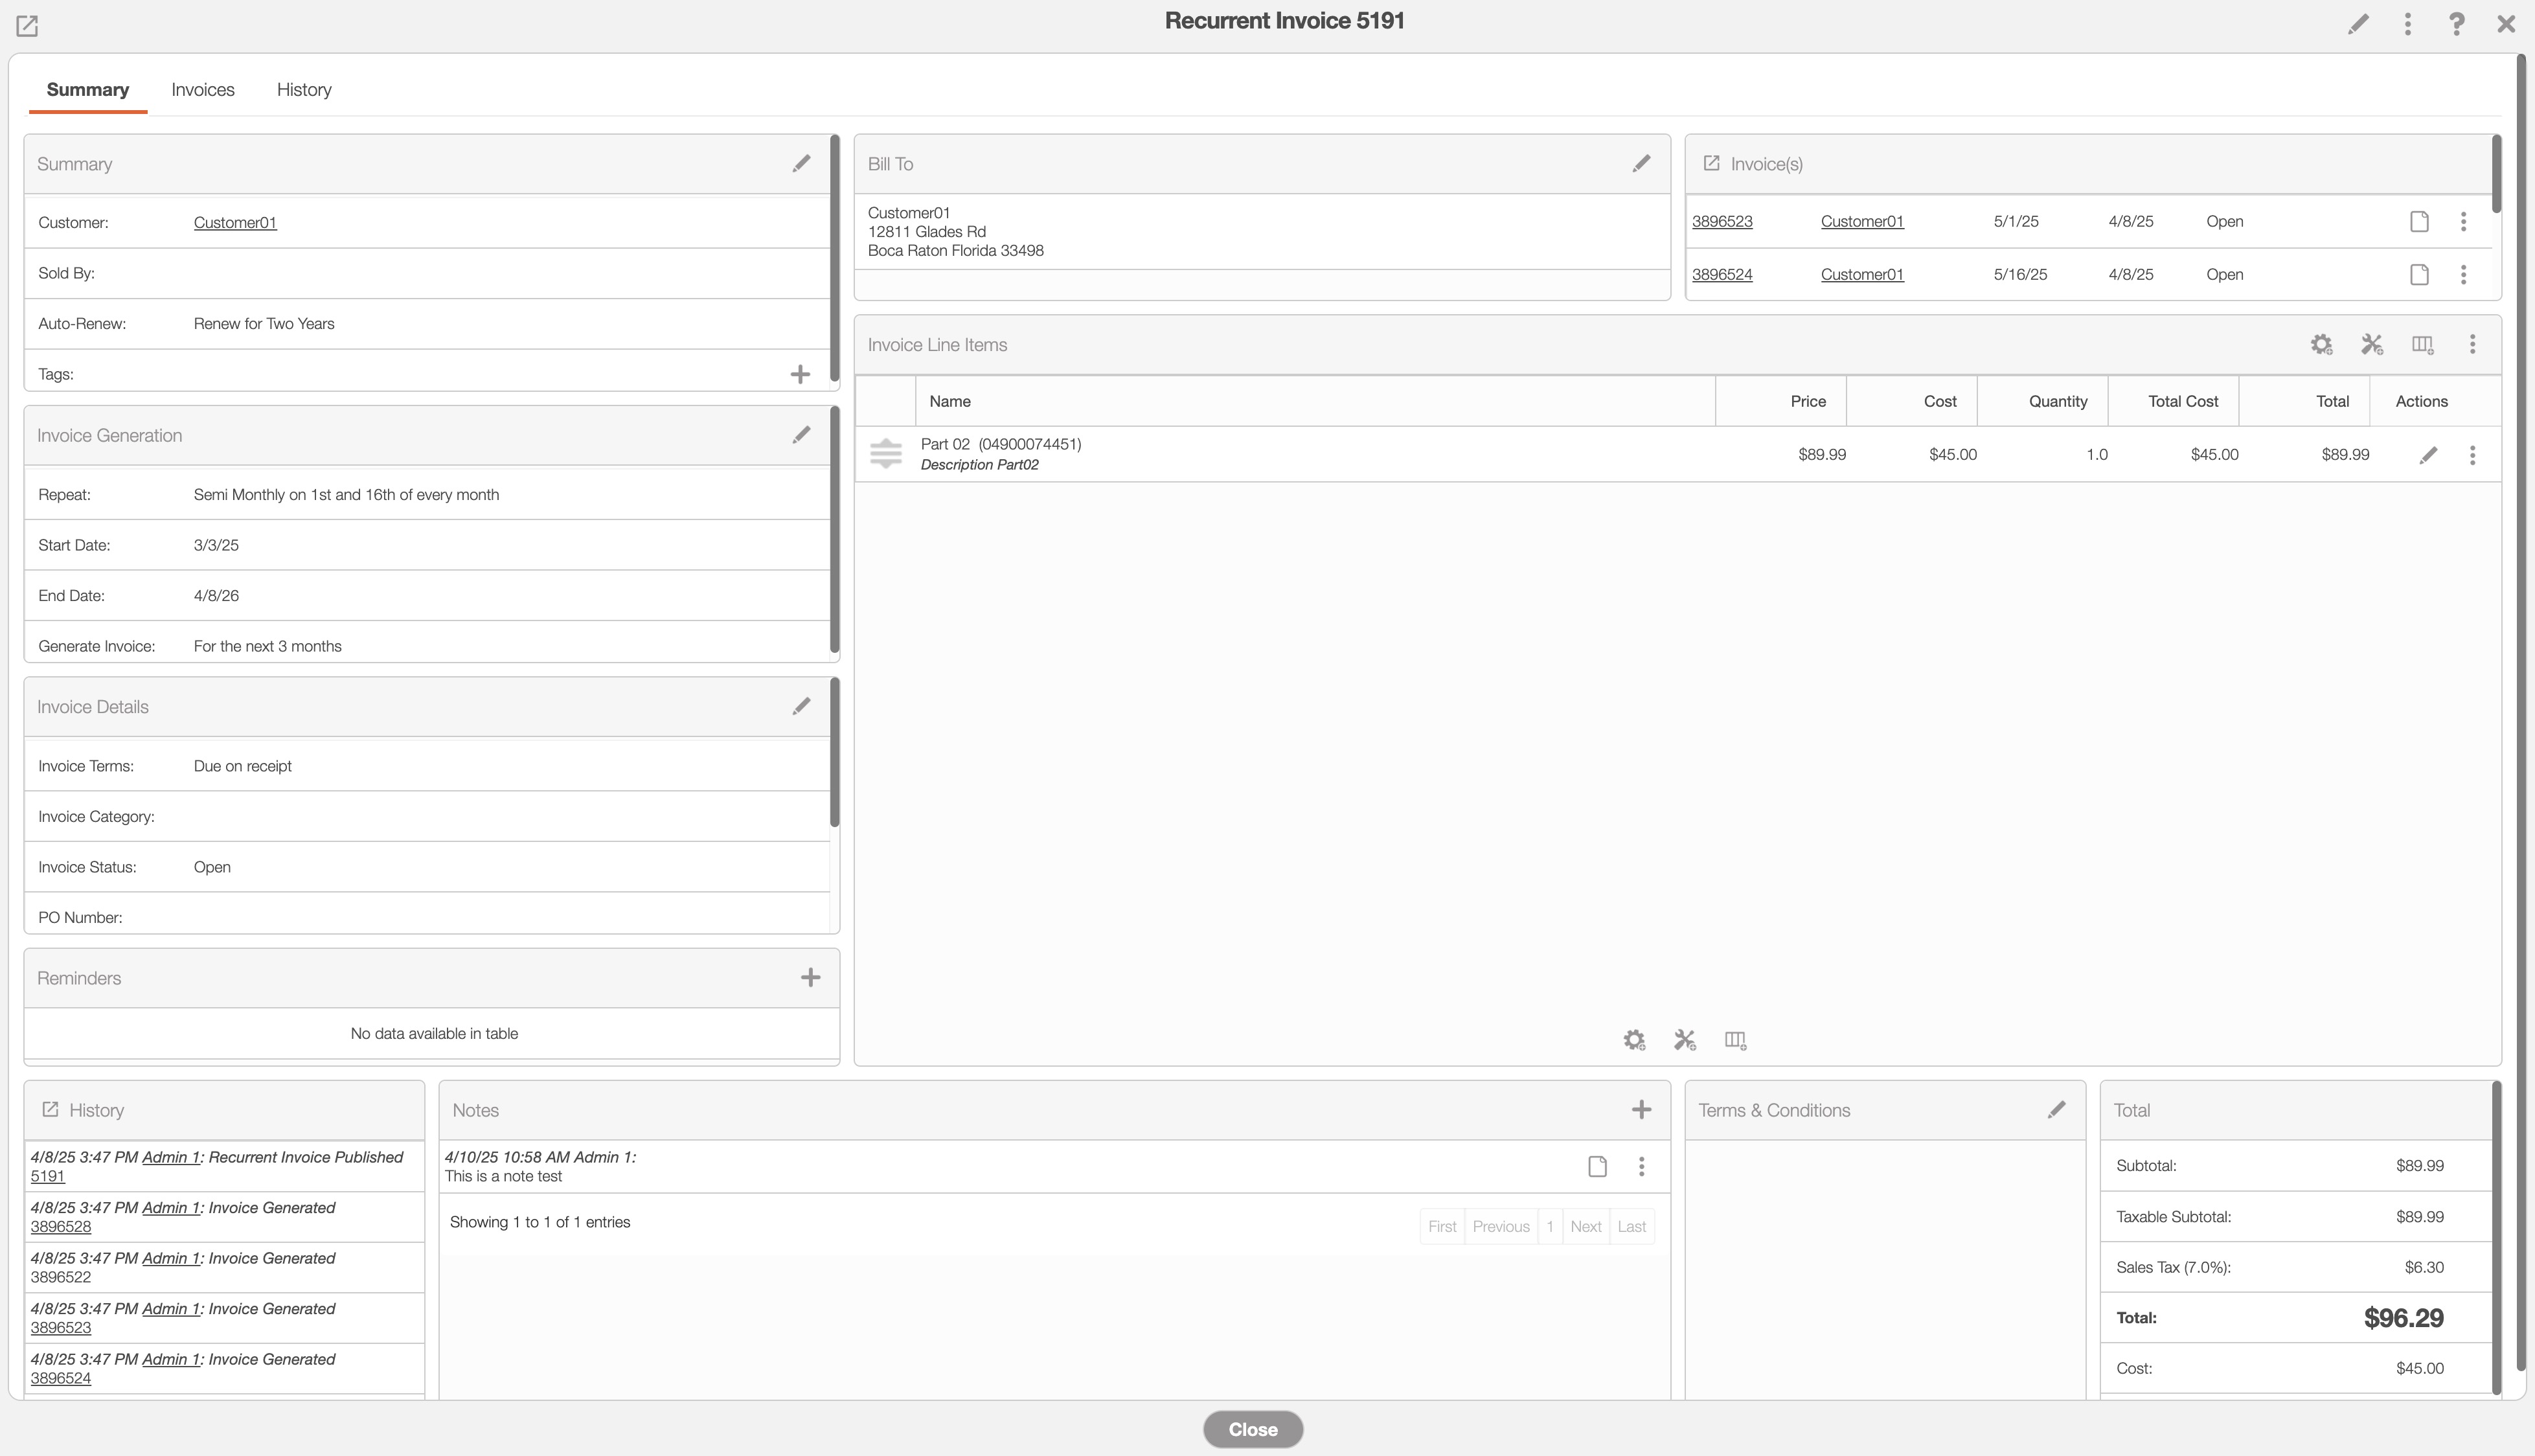Open pop-out icon in the top-left corner
Viewport: 2535px width, 1456px height.
(27, 26)
